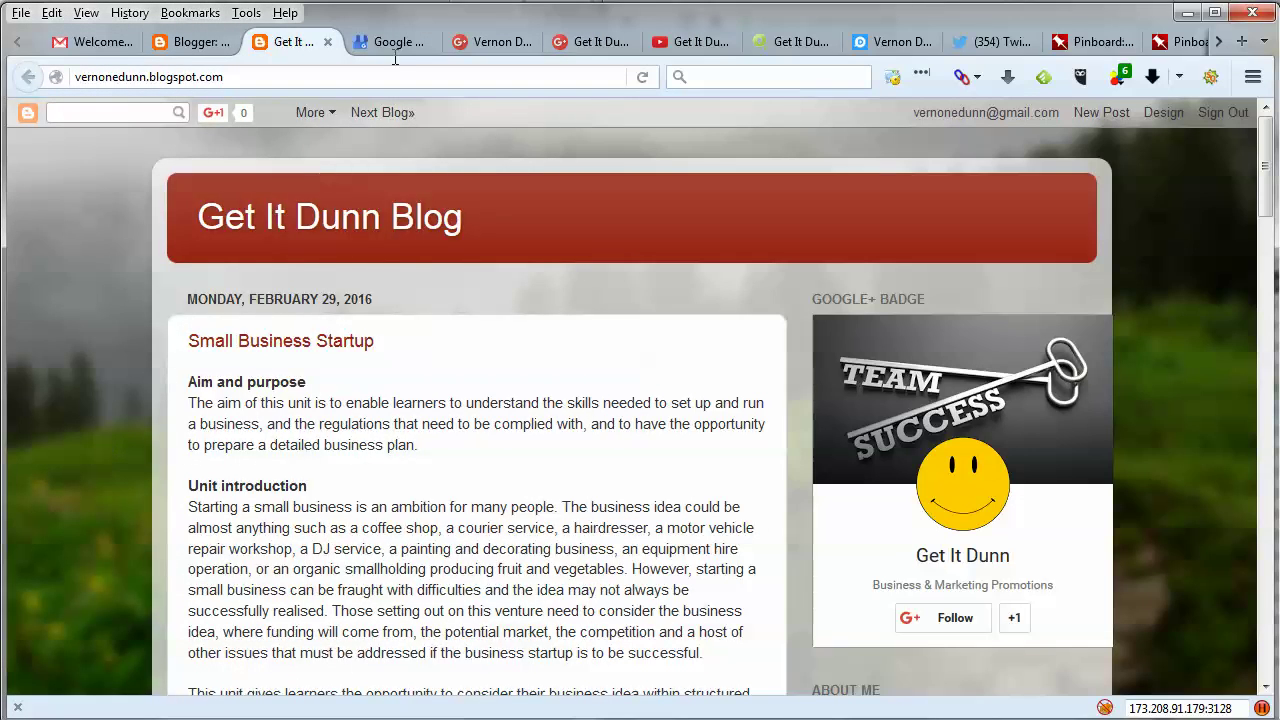Click the Hootsuite owl toolbar icon
The image size is (1280, 720).
coord(1080,77)
